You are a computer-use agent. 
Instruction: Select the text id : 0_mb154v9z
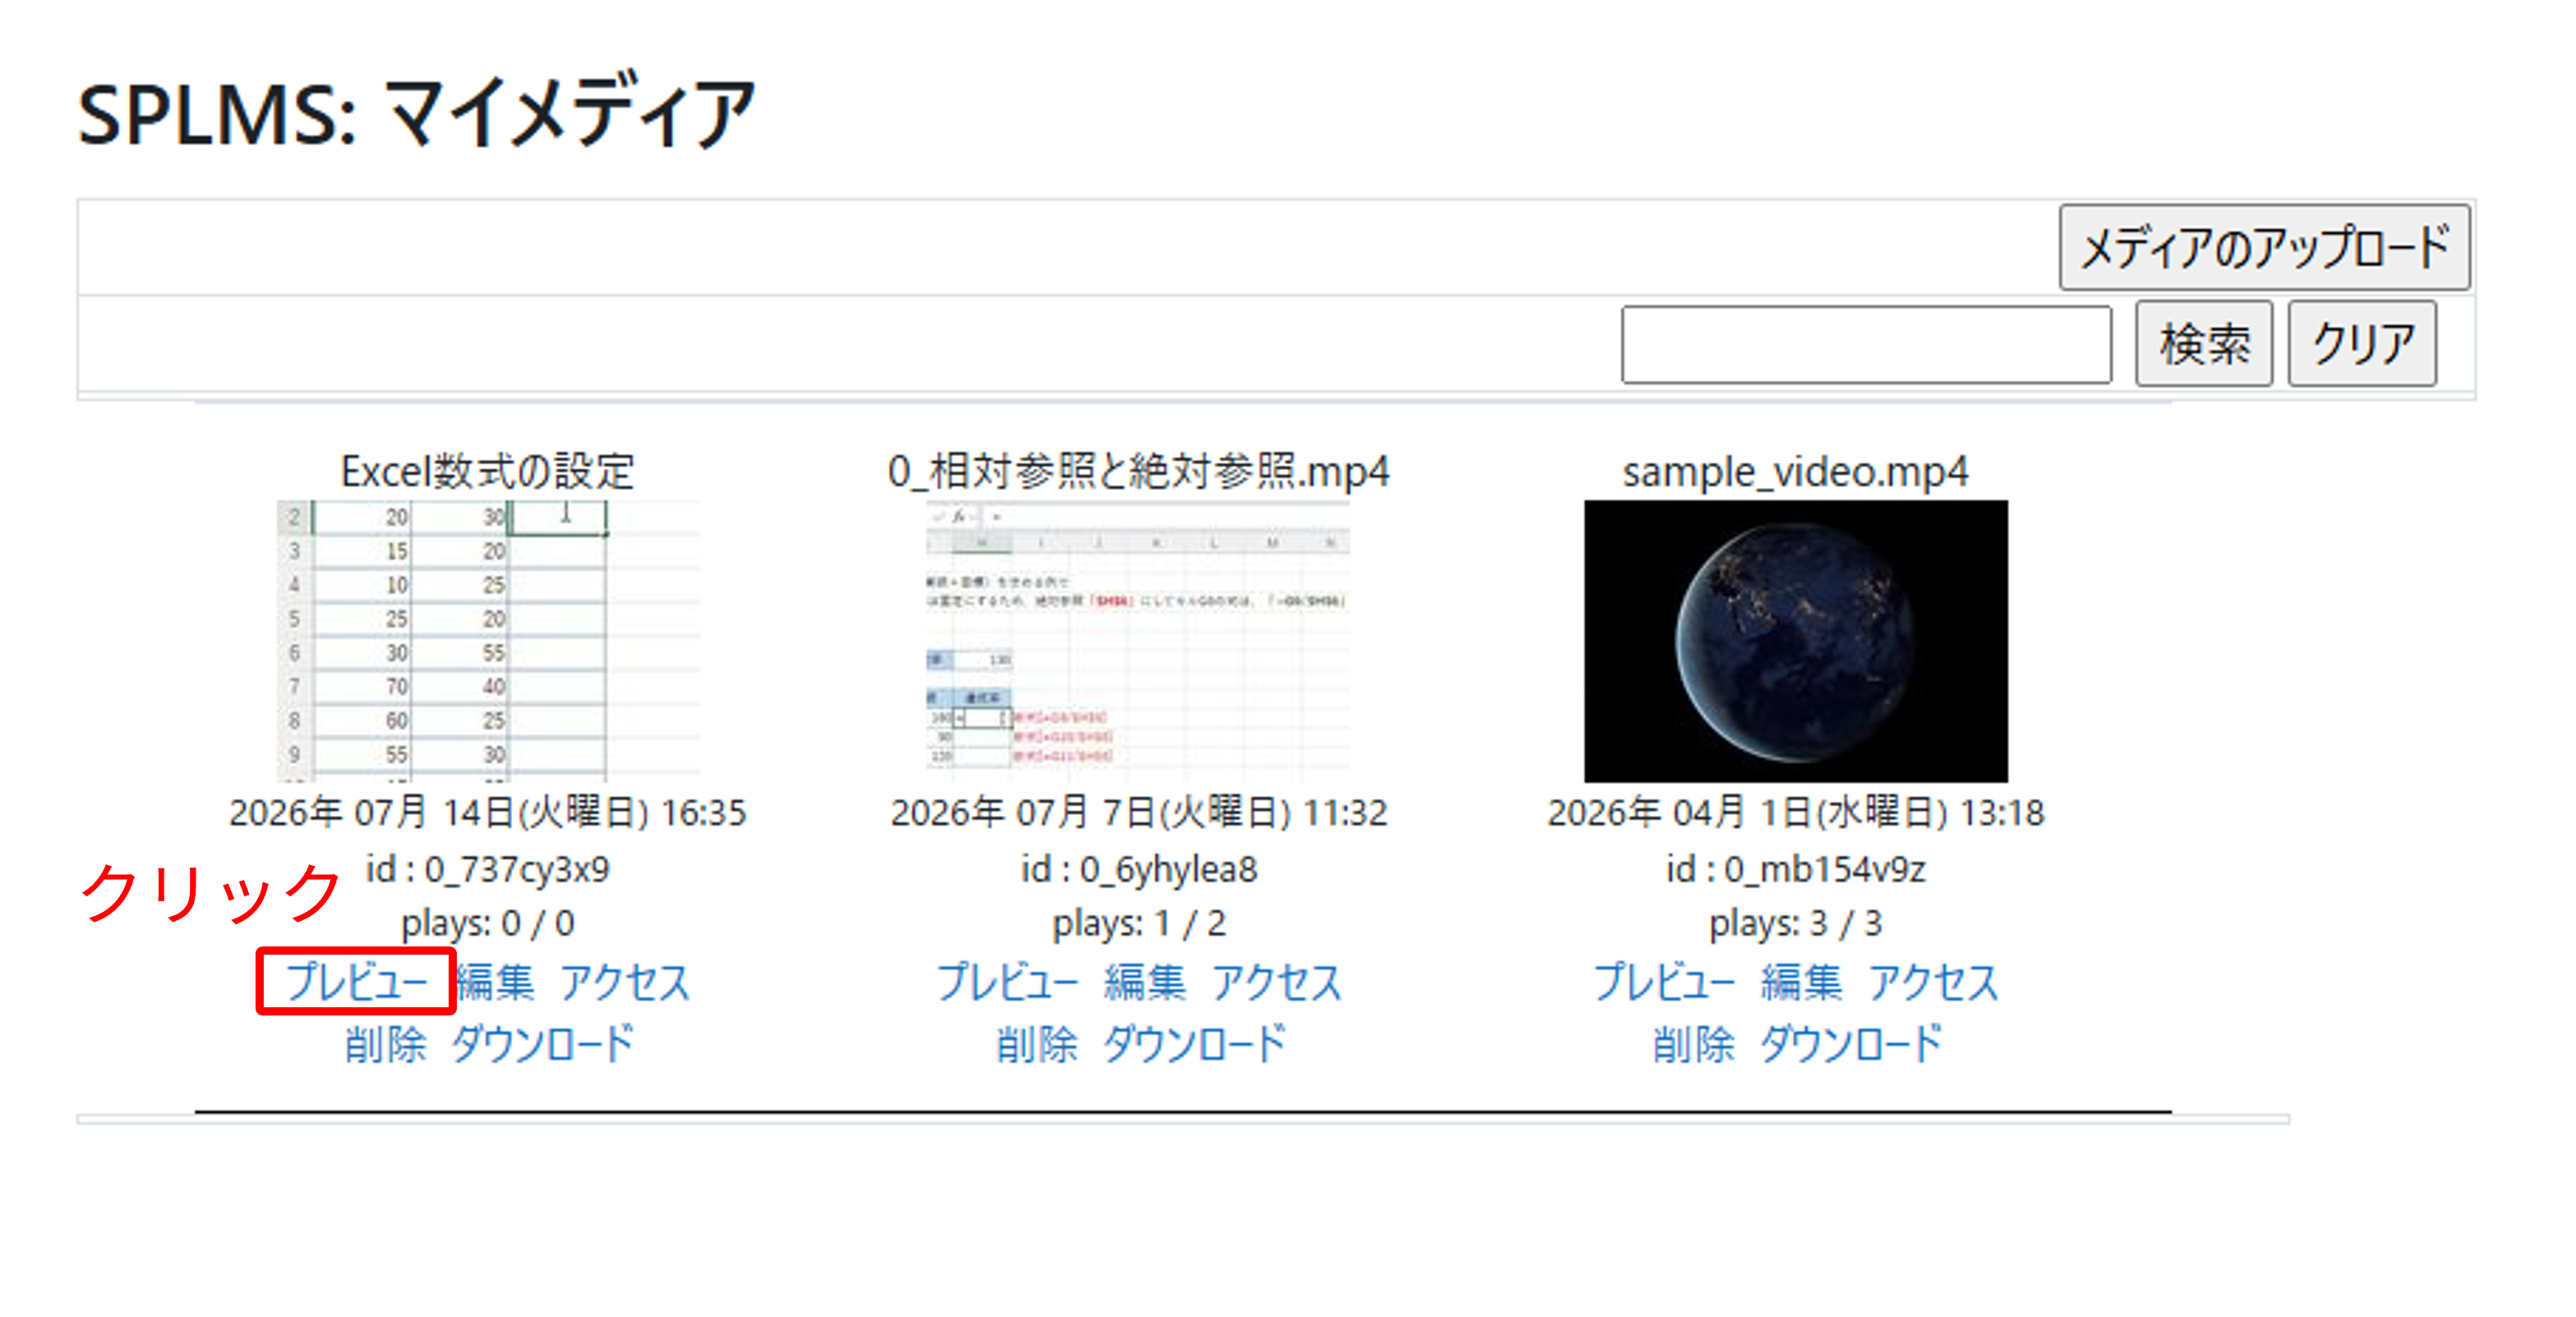(x=1795, y=869)
